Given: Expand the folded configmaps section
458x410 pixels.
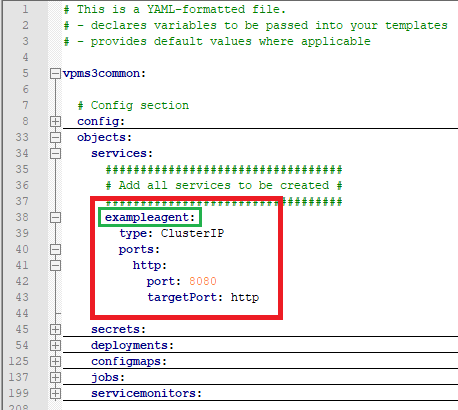Looking at the screenshot, I should [55, 361].
